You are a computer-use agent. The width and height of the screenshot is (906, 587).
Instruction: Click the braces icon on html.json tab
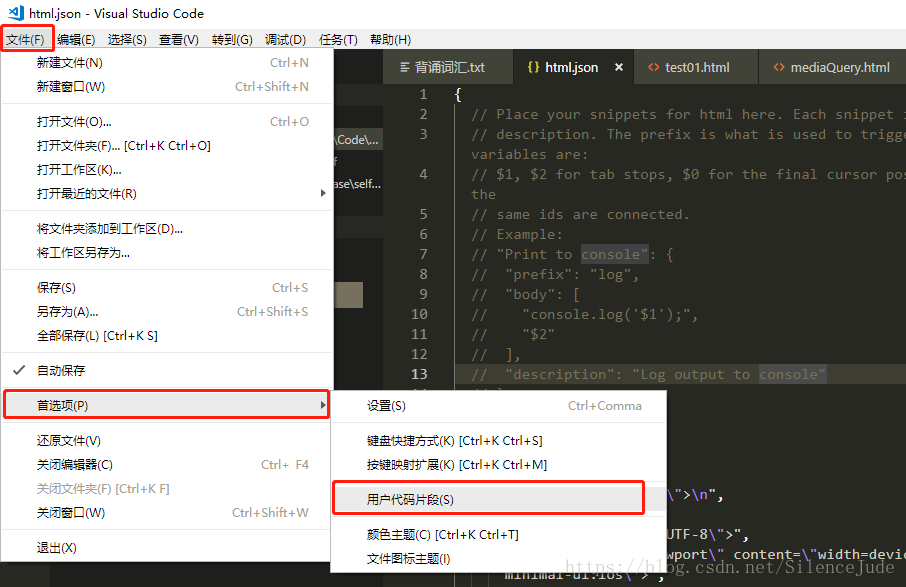click(533, 67)
